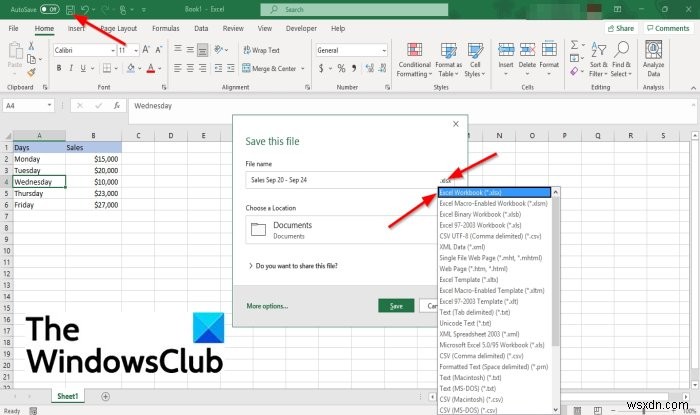
Task: Close the Save this file dialog
Action: 456,124
